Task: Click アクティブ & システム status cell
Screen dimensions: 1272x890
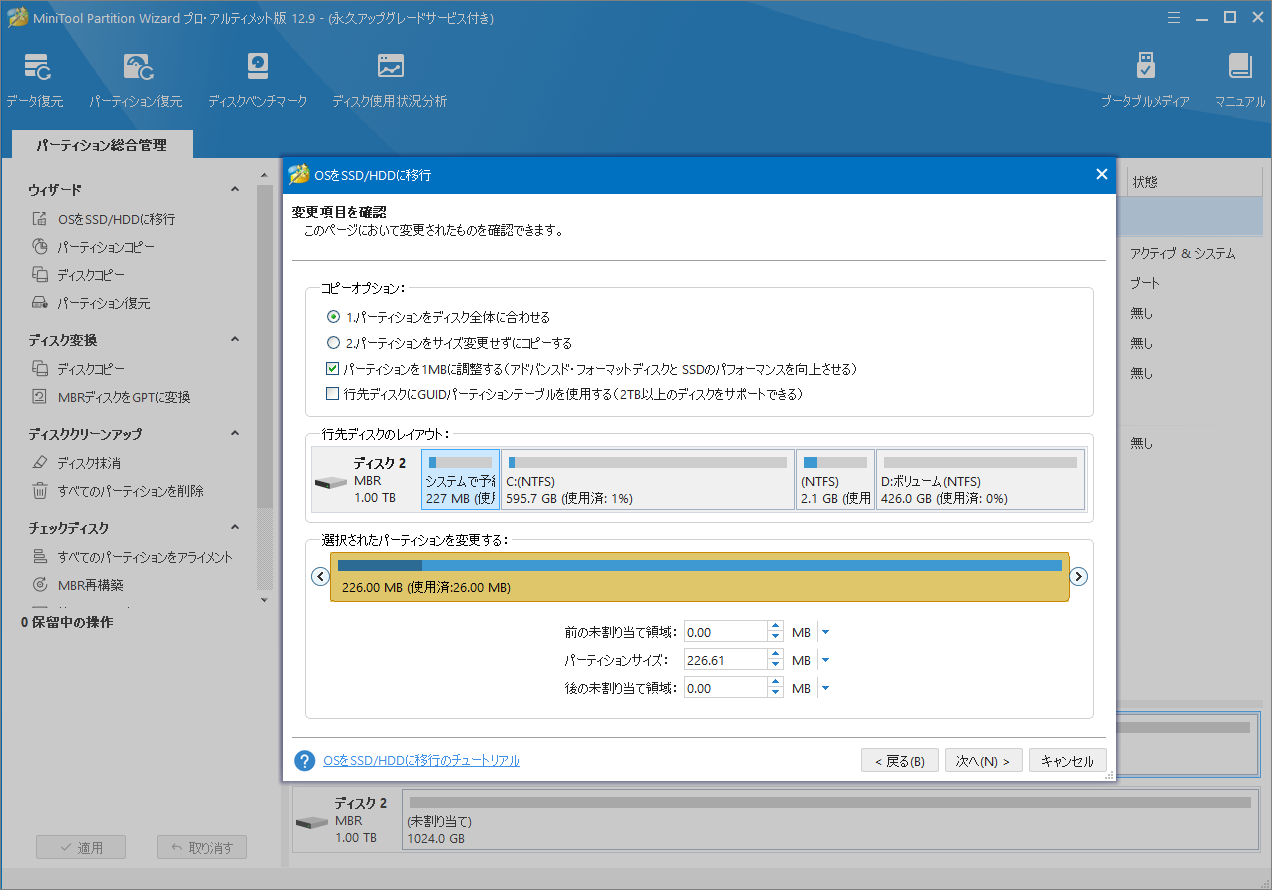Action: tap(1182, 253)
